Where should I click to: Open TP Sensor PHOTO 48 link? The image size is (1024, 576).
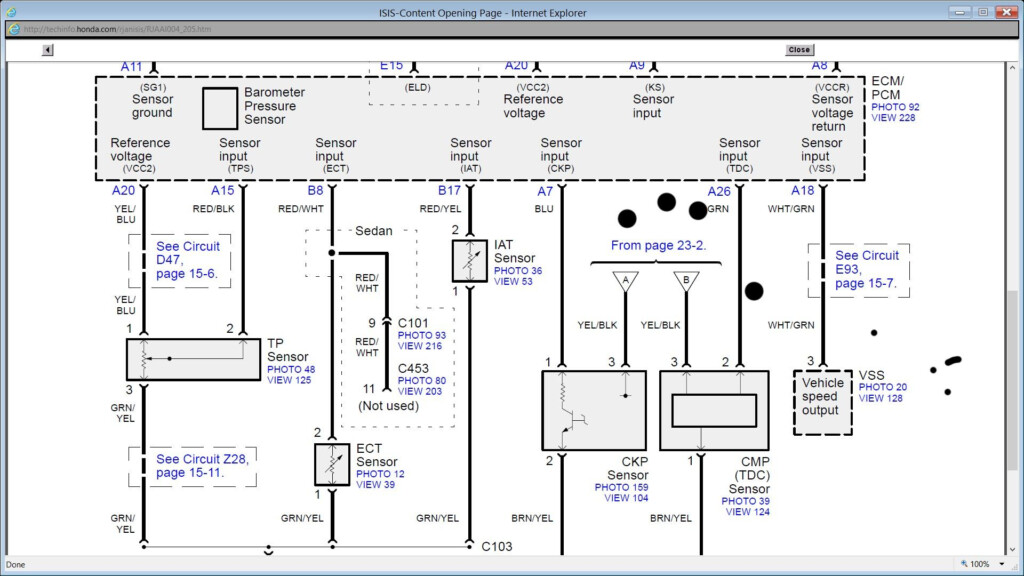(291, 370)
